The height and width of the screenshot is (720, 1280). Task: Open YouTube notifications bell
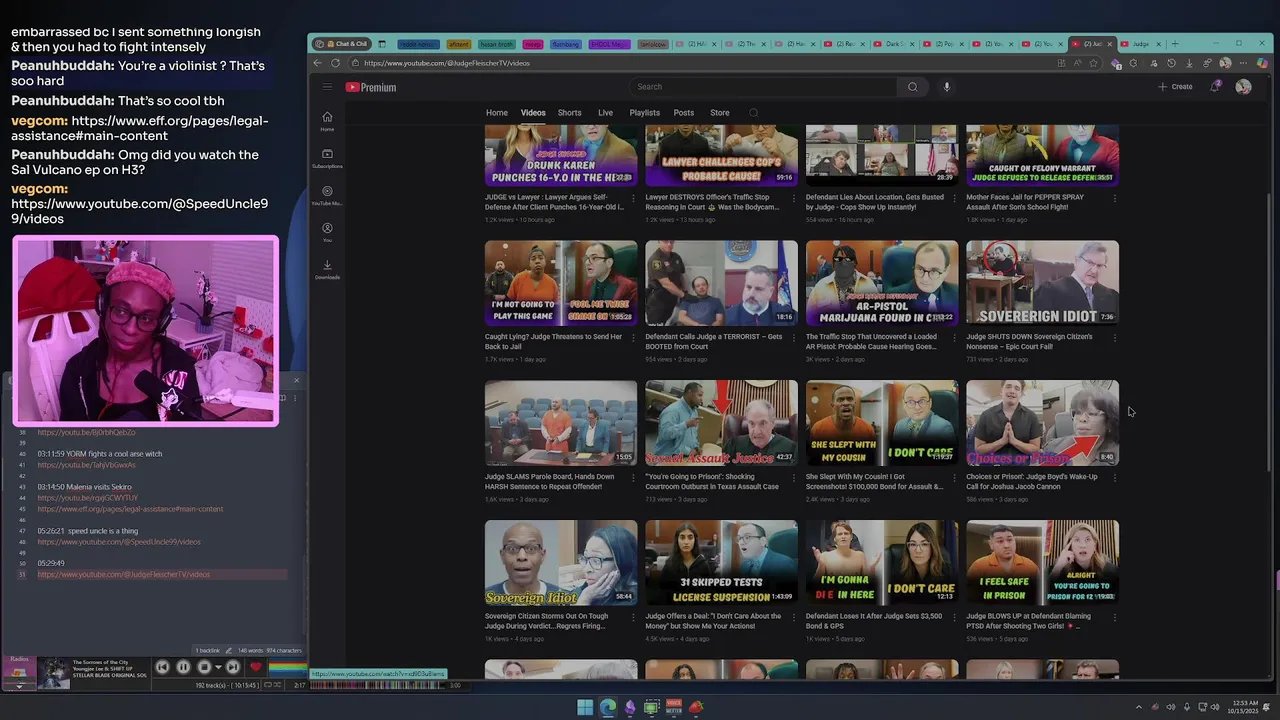point(1215,87)
